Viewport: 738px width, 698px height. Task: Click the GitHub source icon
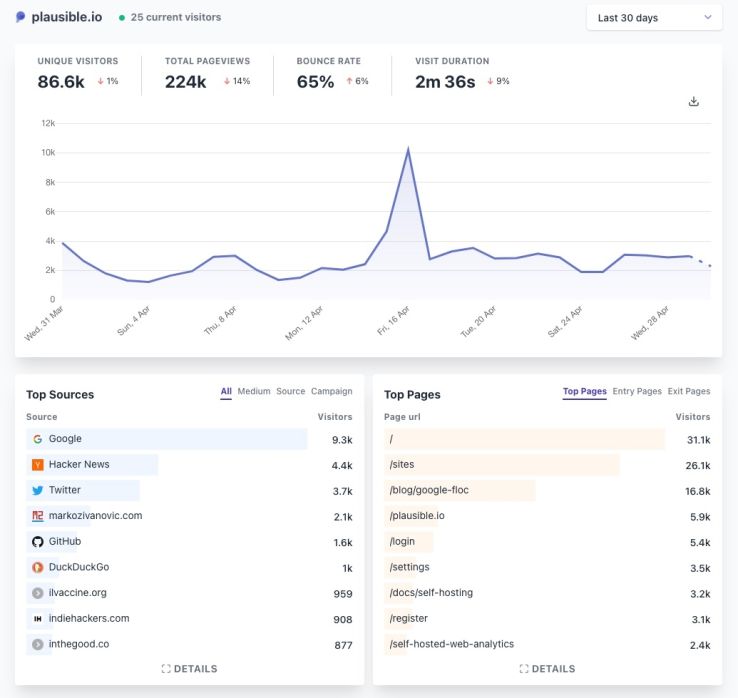37,542
